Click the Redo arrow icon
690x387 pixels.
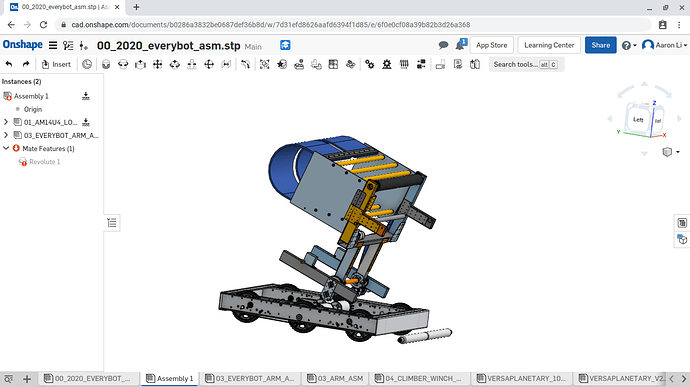[26, 64]
